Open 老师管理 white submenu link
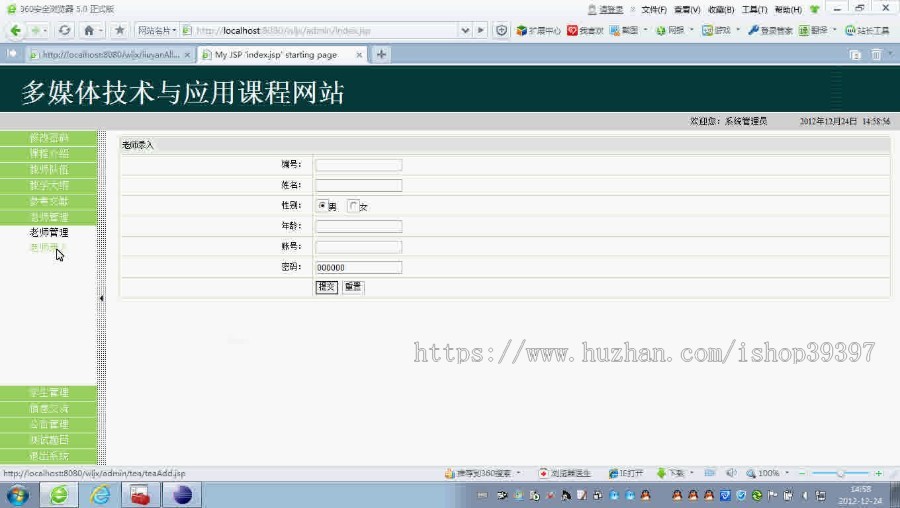This screenshot has width=900, height=508. pyautogui.click(x=49, y=232)
